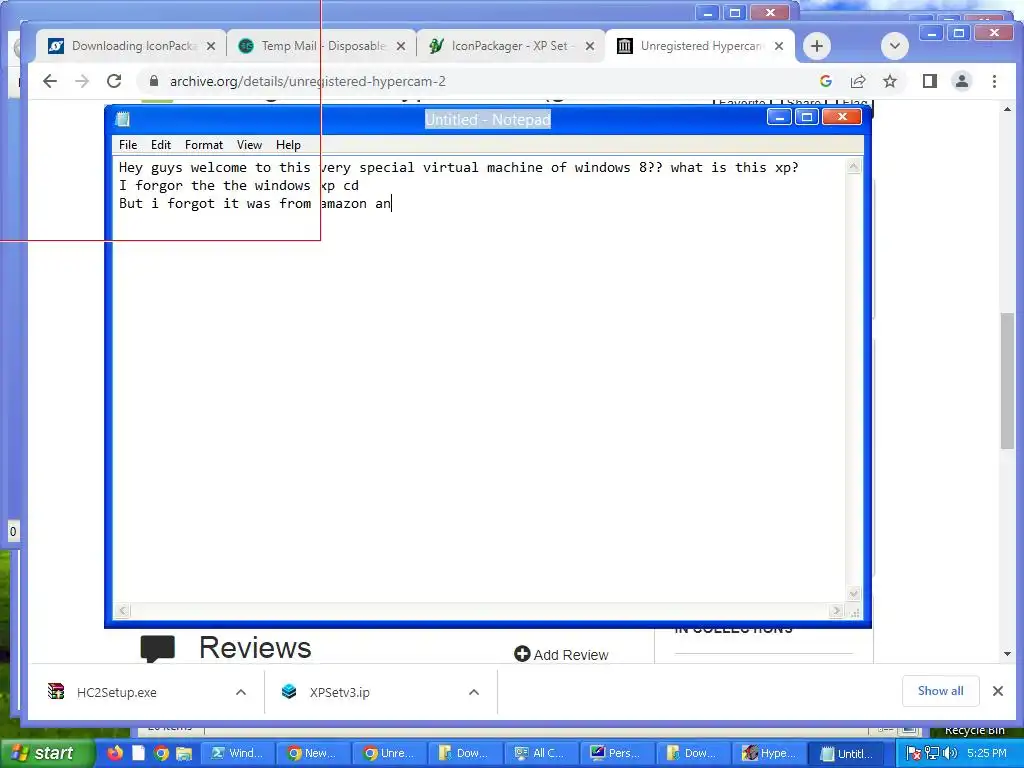Open Notepad Help menu
Image resolution: width=1024 pixels, height=768 pixels.
tap(288, 145)
